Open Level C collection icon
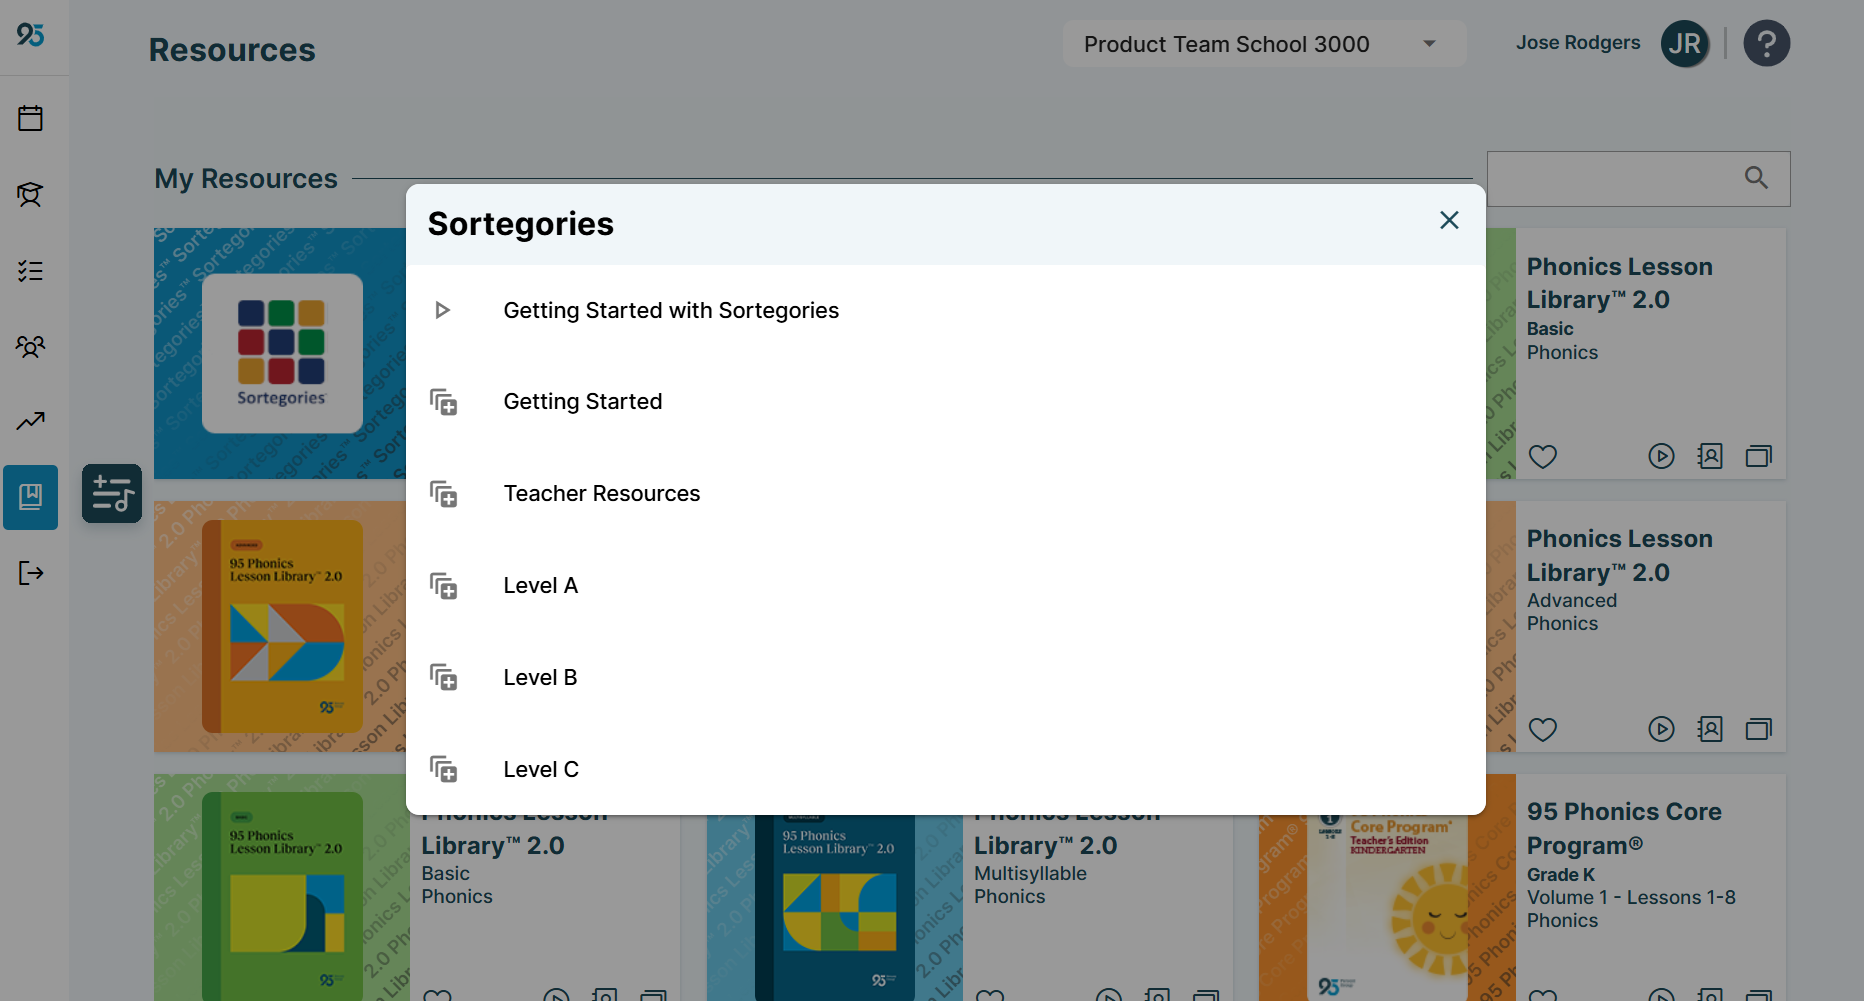This screenshot has height=1001, width=1864. click(443, 769)
